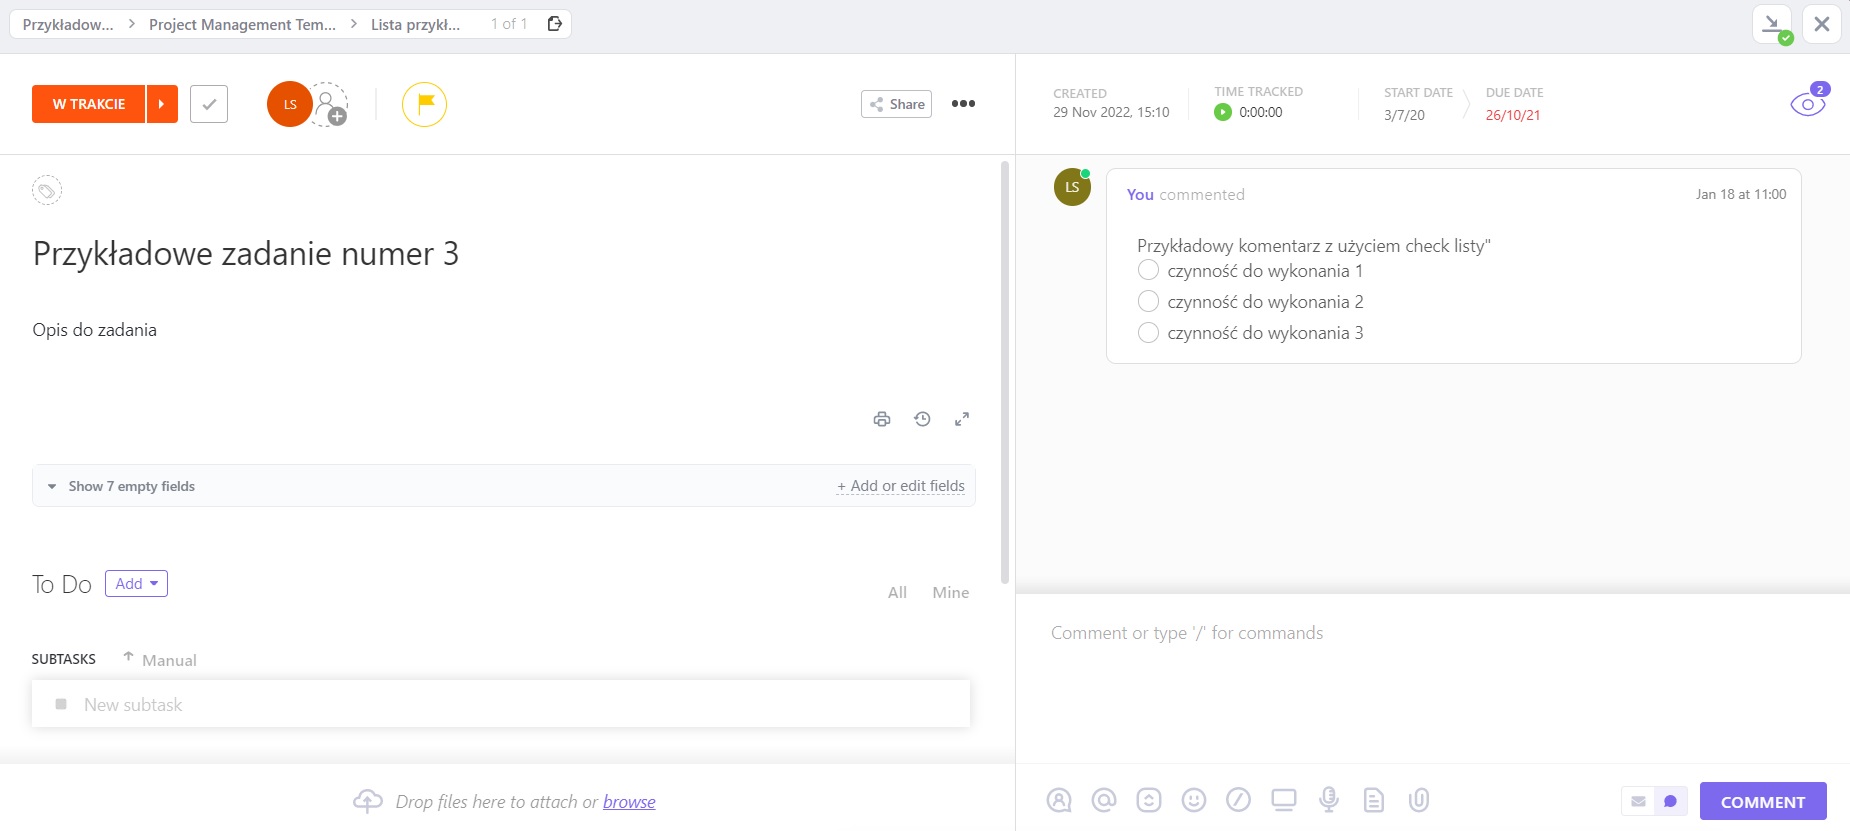Click the move-task icon in breadcrumb bar
Image resolution: width=1850 pixels, height=831 pixels.
coord(555,24)
